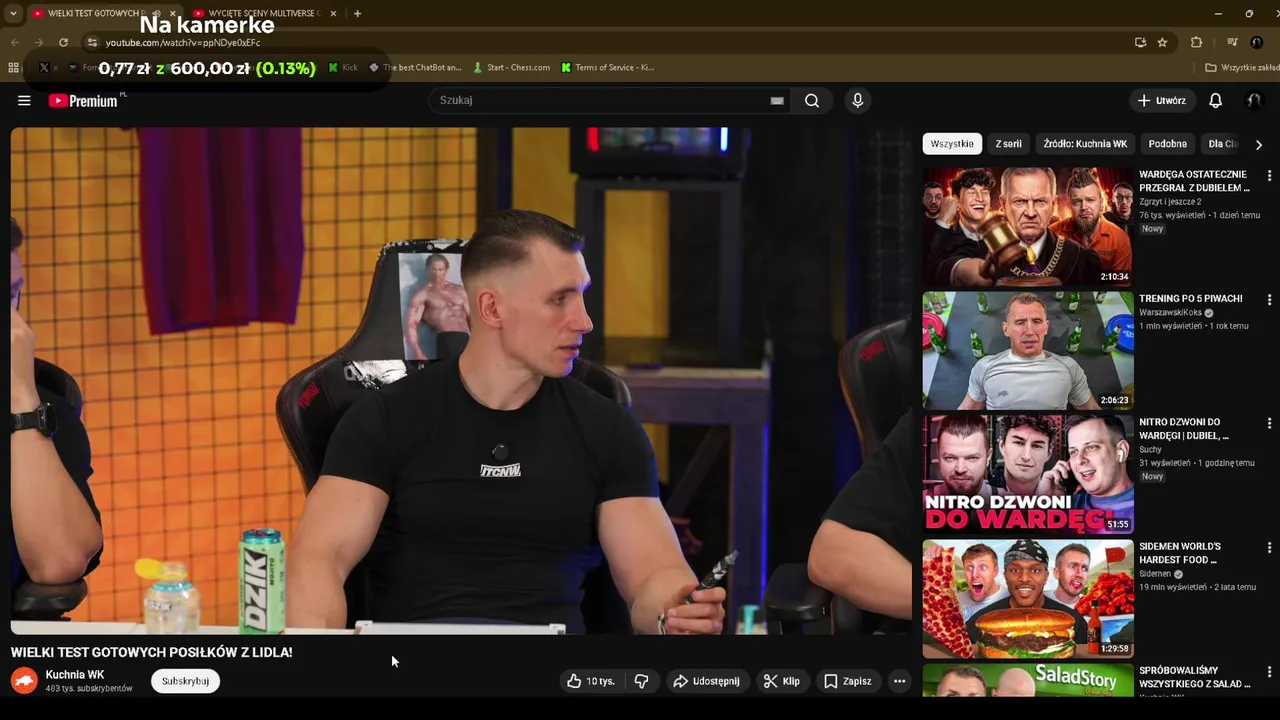Click the browser address bar URL
This screenshot has height=720, width=1280.
click(x=183, y=43)
